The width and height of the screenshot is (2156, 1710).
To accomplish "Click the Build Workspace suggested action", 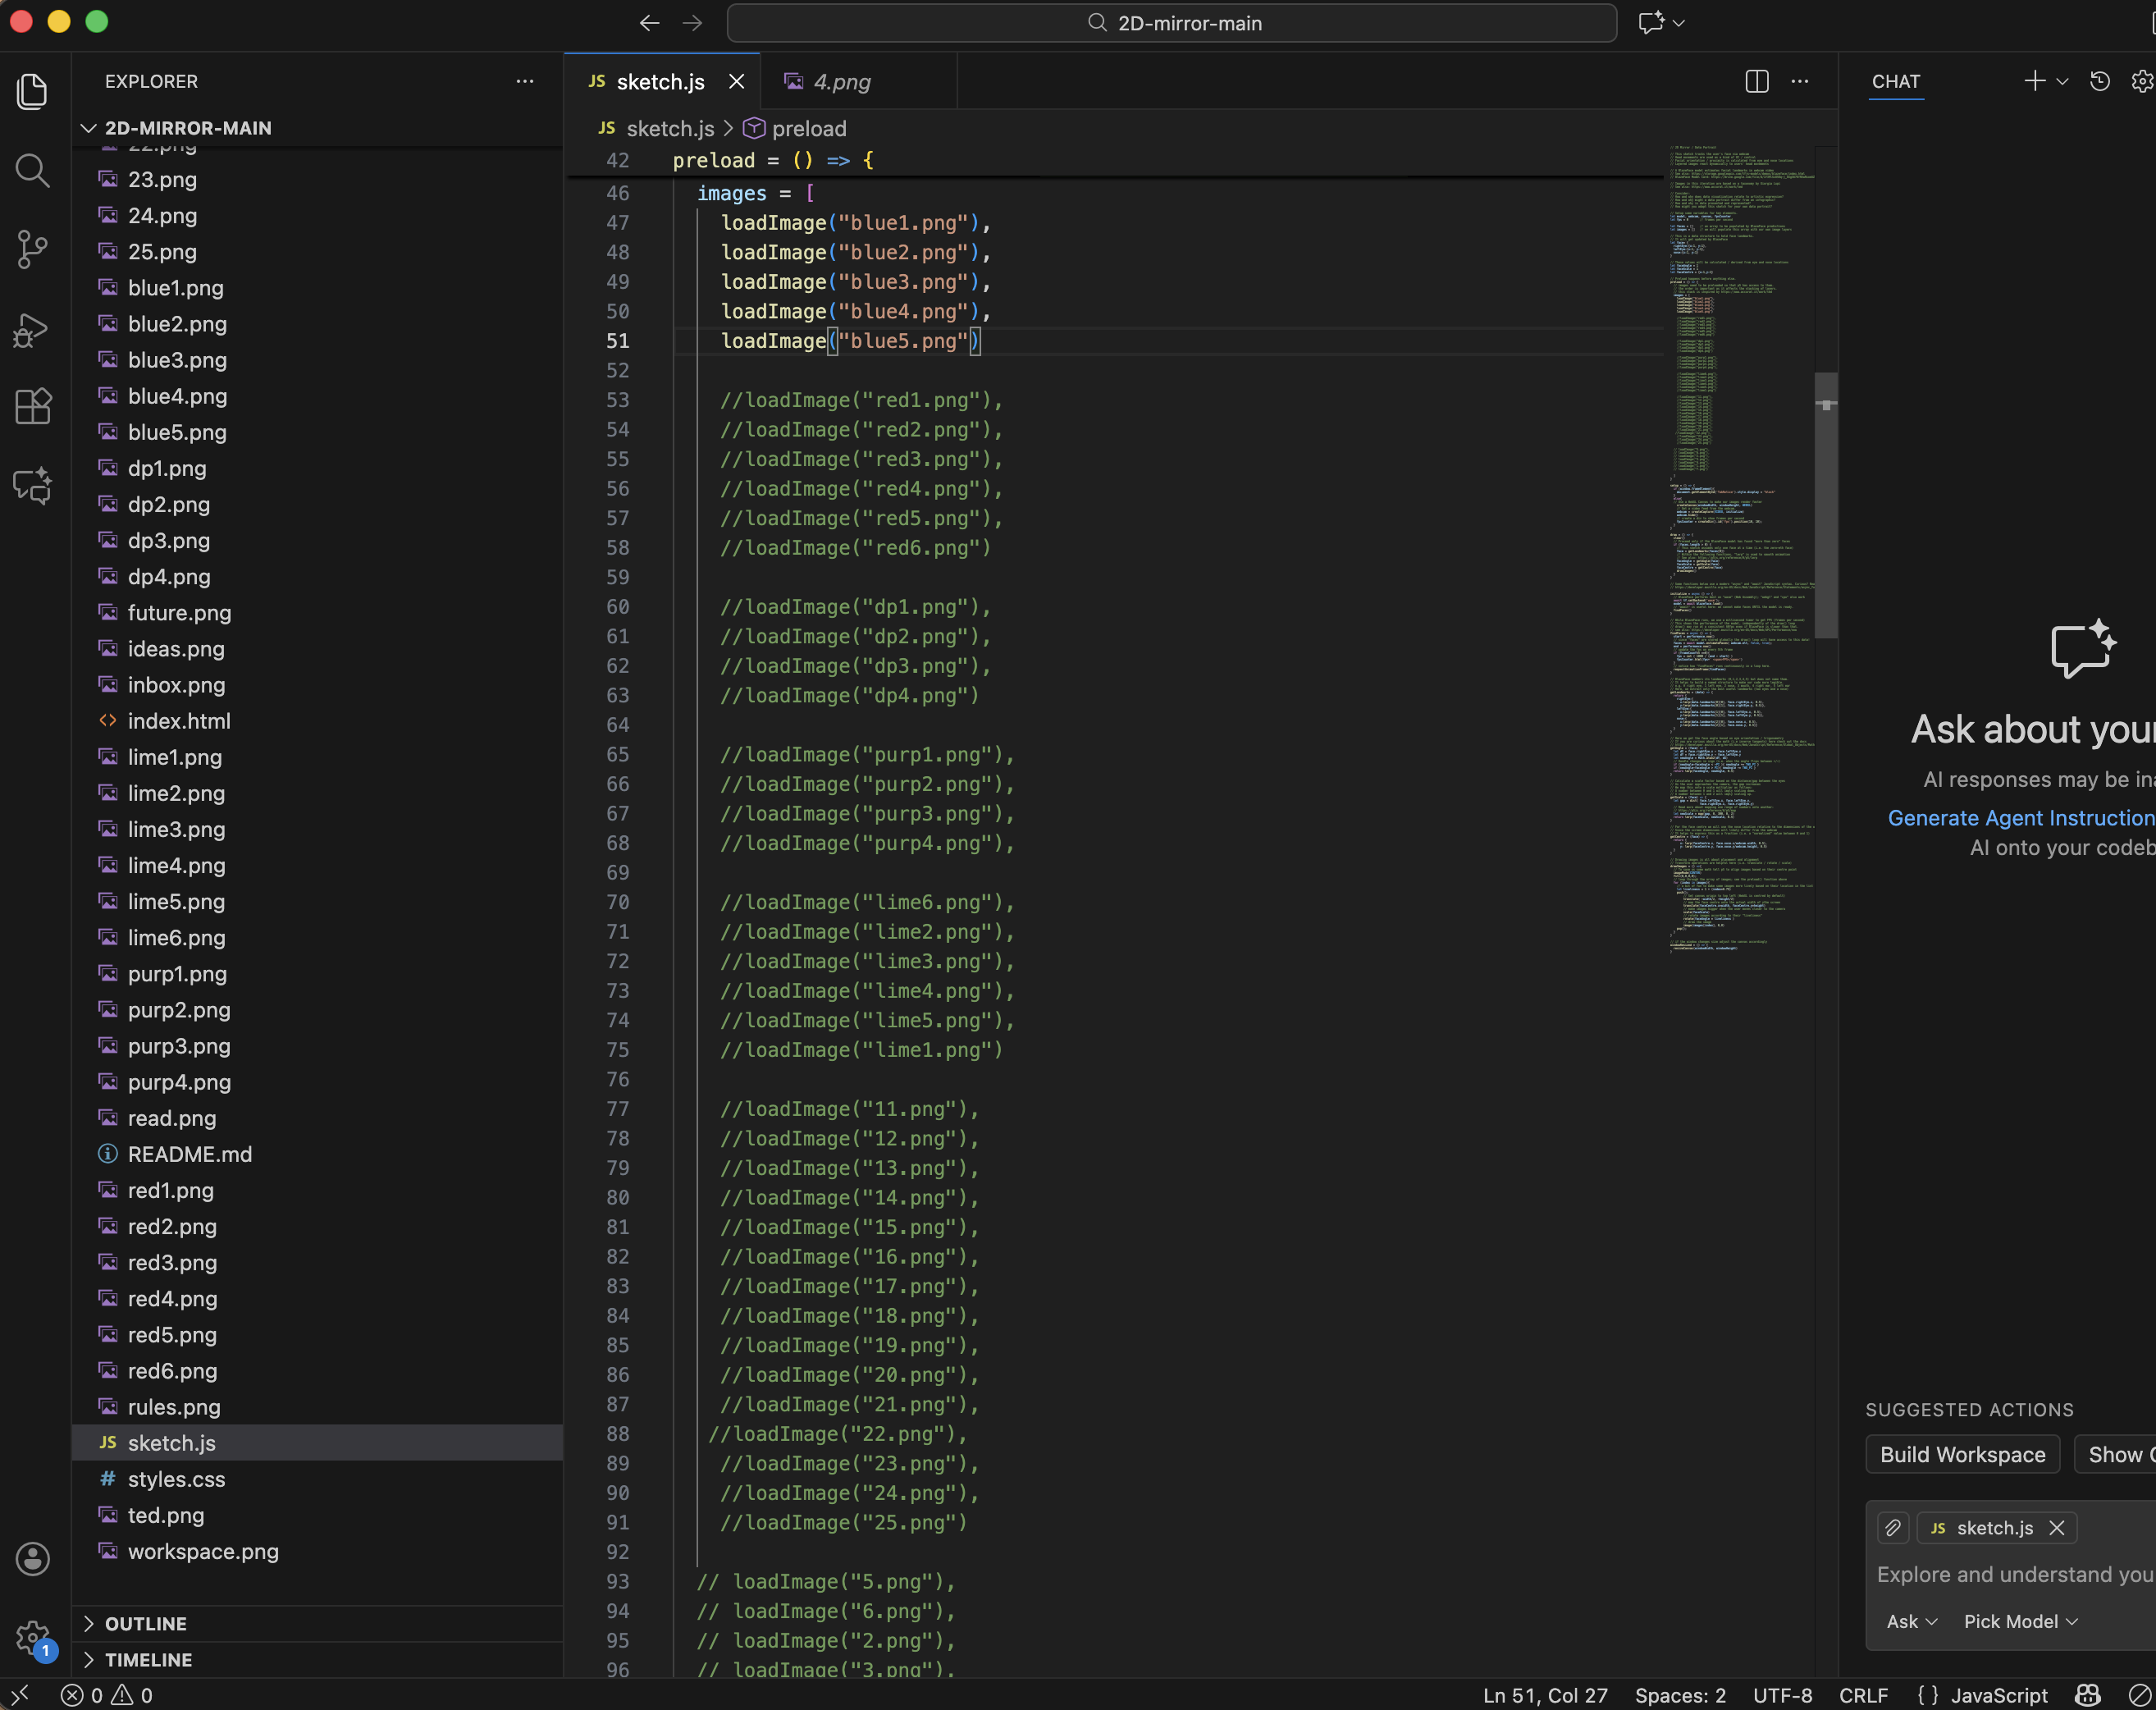I will 1962,1455.
